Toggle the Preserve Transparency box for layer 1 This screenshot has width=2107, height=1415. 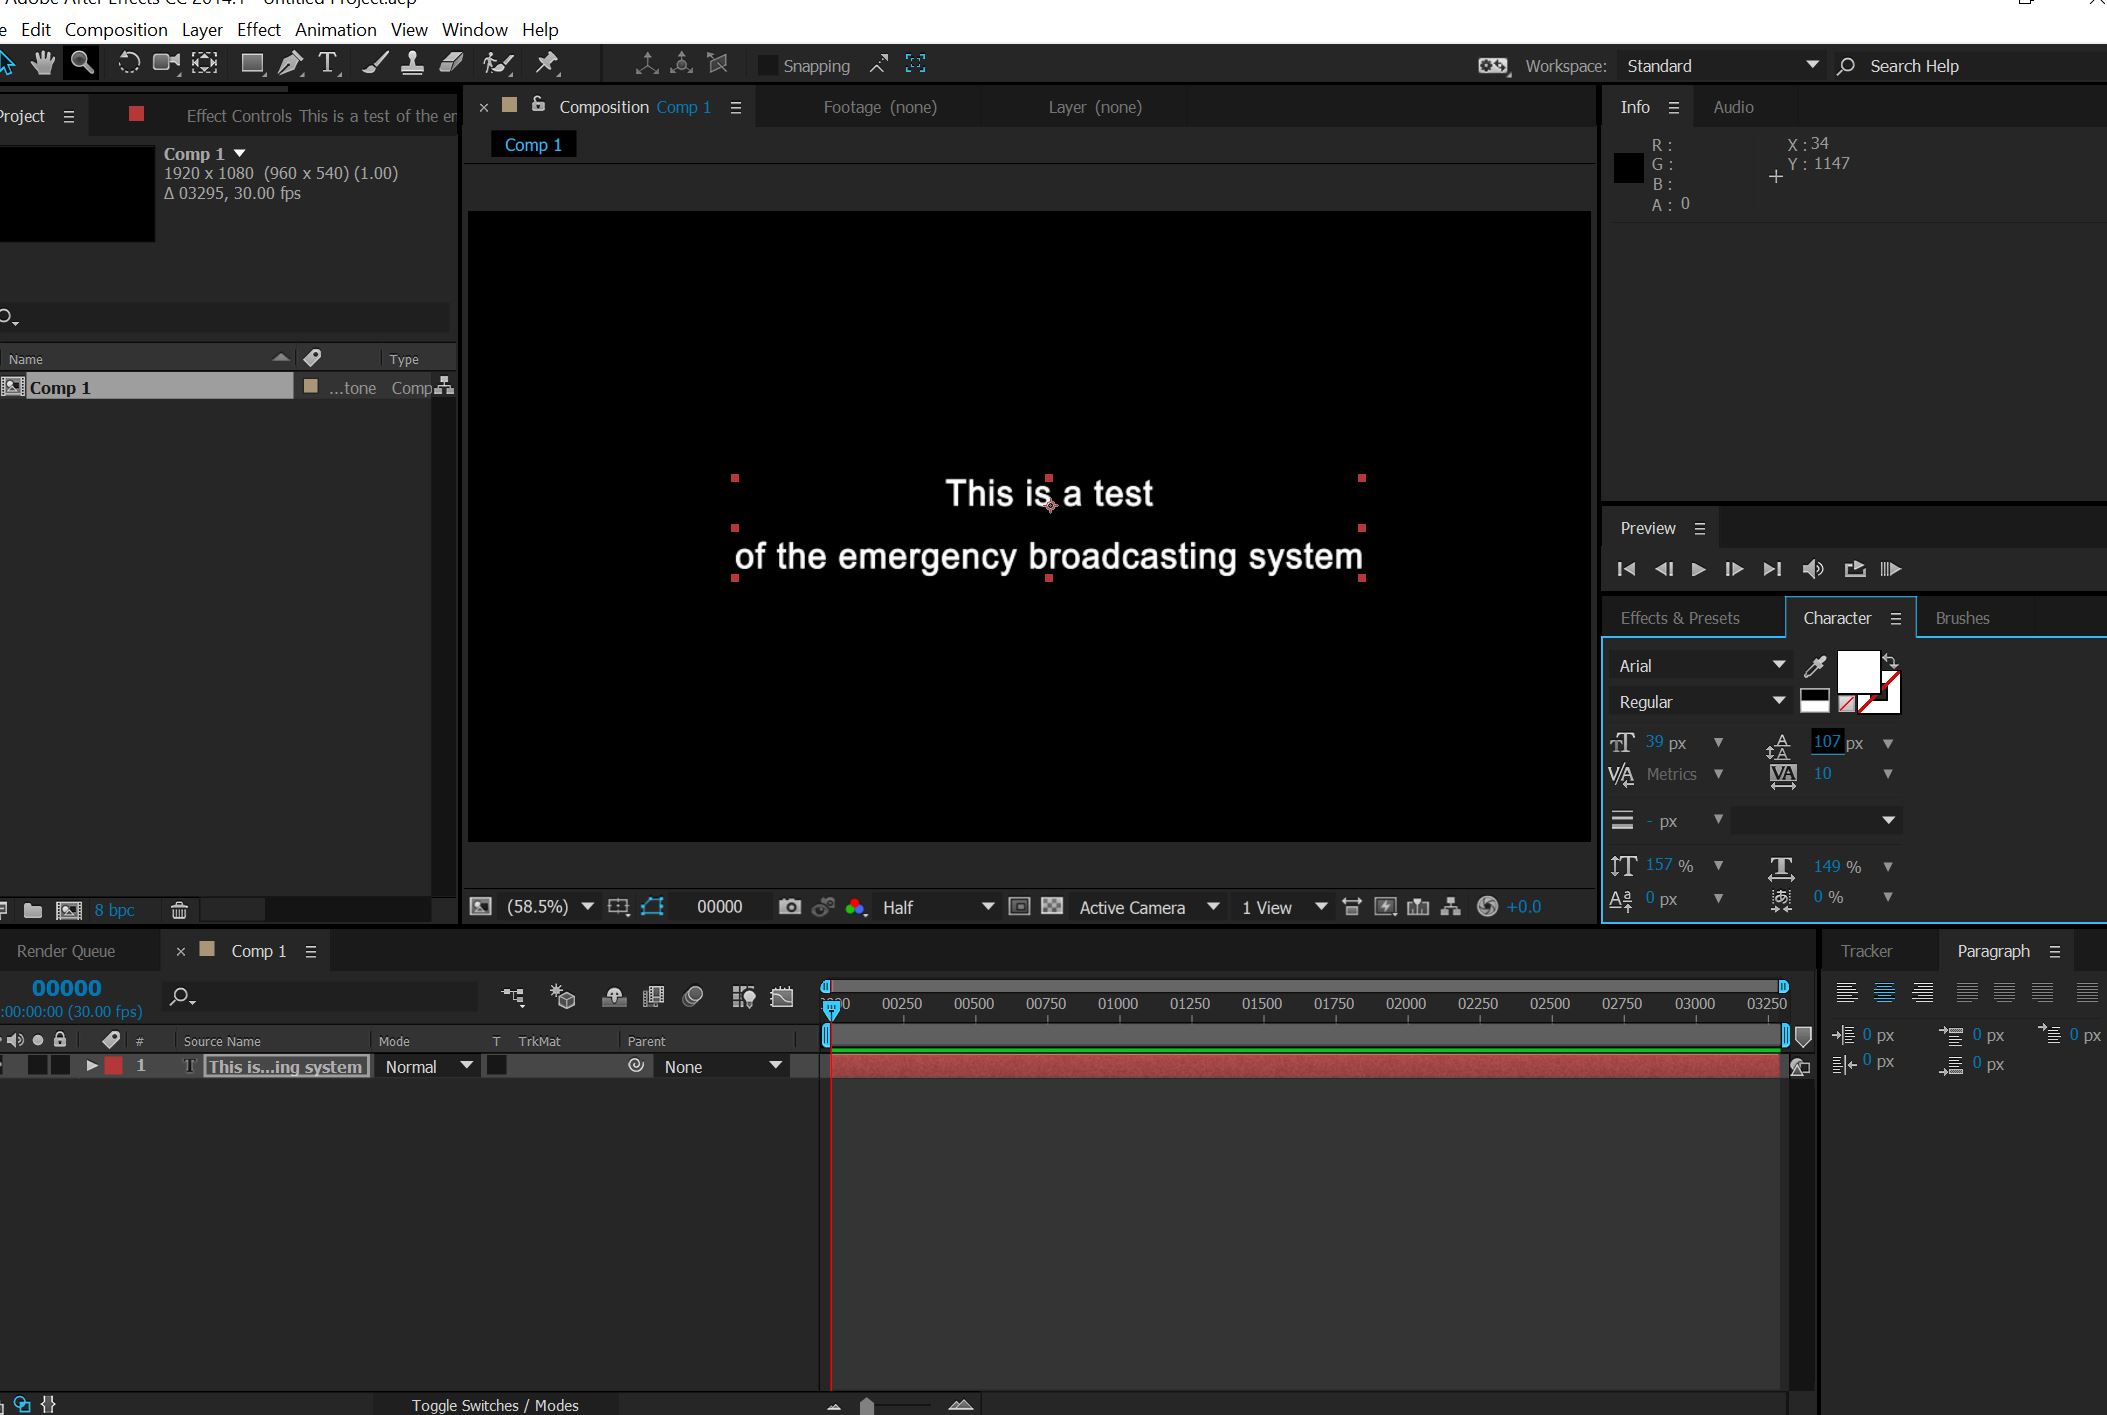tap(496, 1066)
